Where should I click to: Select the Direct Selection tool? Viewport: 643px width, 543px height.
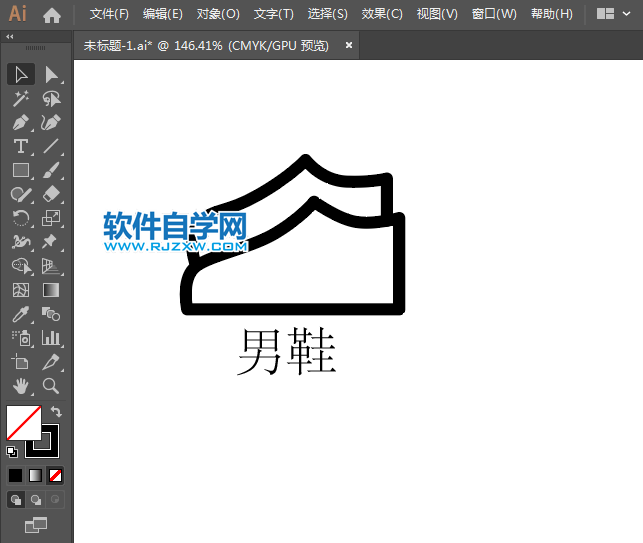51,75
